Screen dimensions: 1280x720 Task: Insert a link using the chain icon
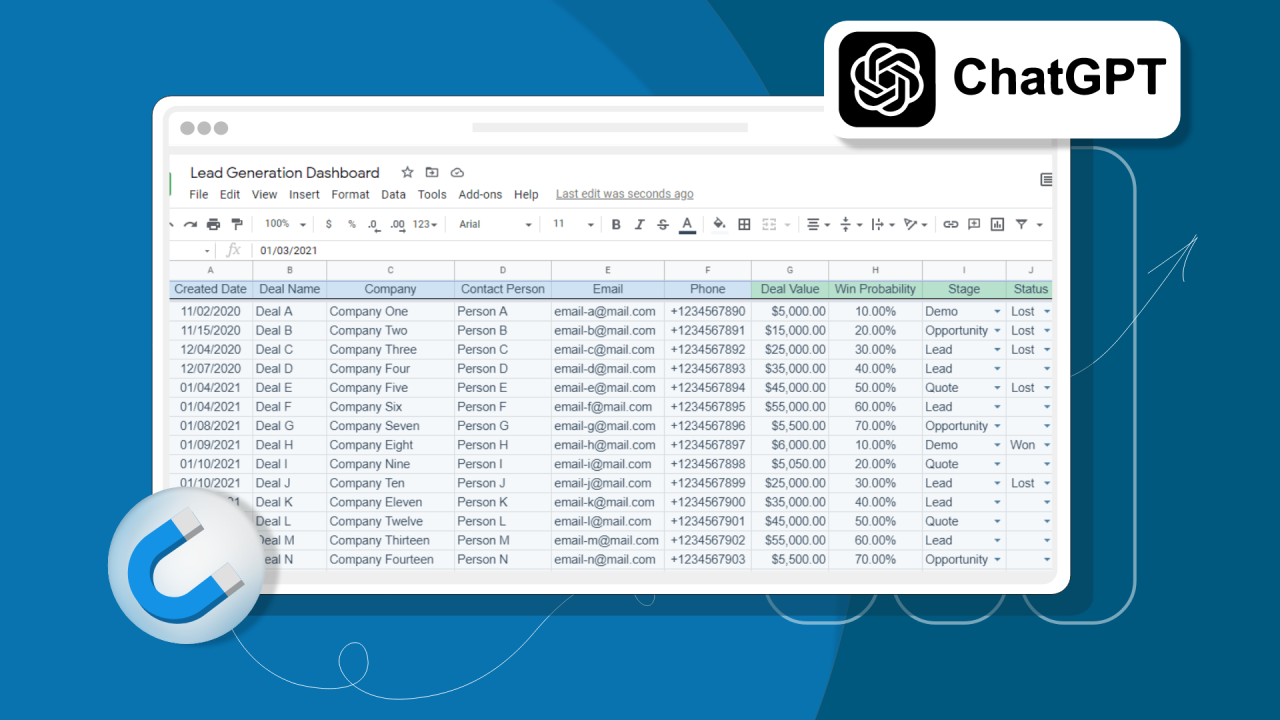[951, 224]
